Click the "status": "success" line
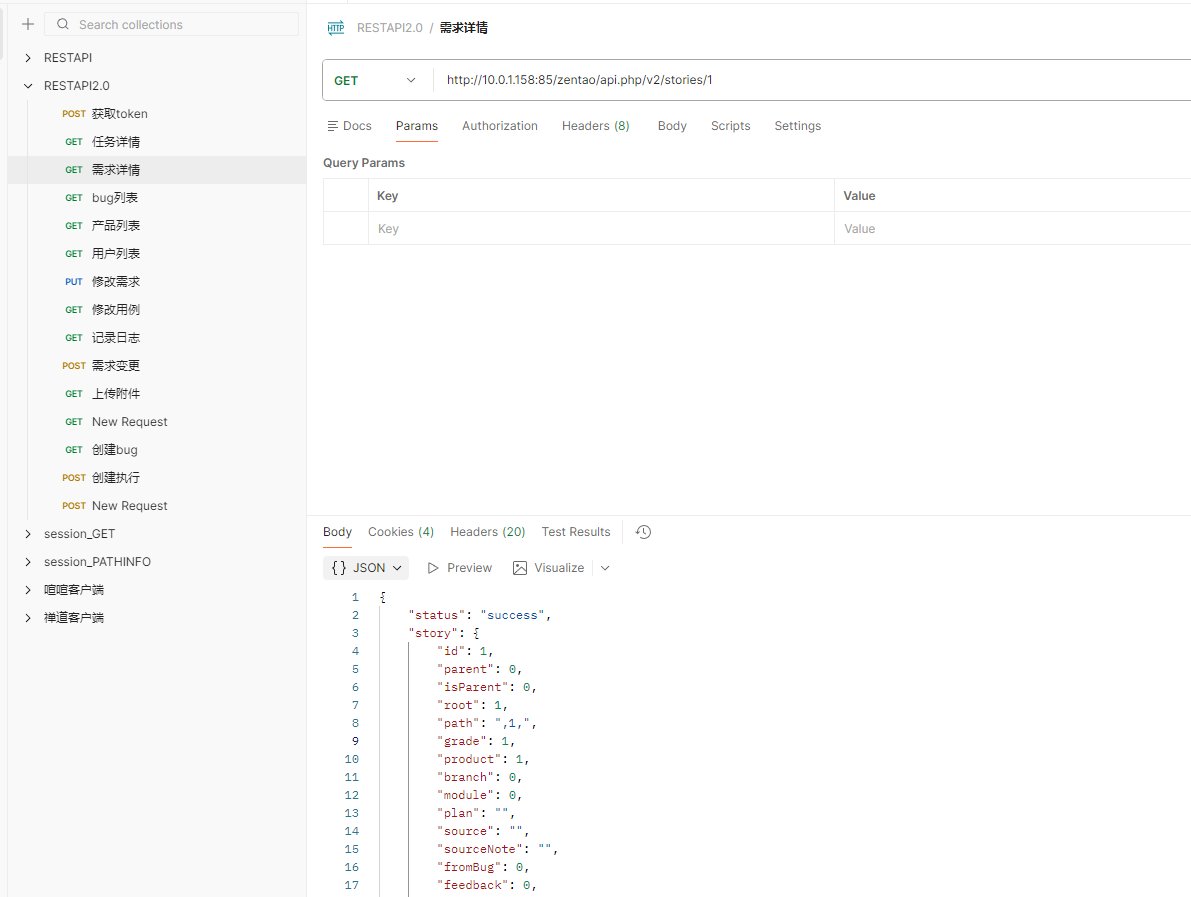The image size is (1191, 897). coord(479,615)
